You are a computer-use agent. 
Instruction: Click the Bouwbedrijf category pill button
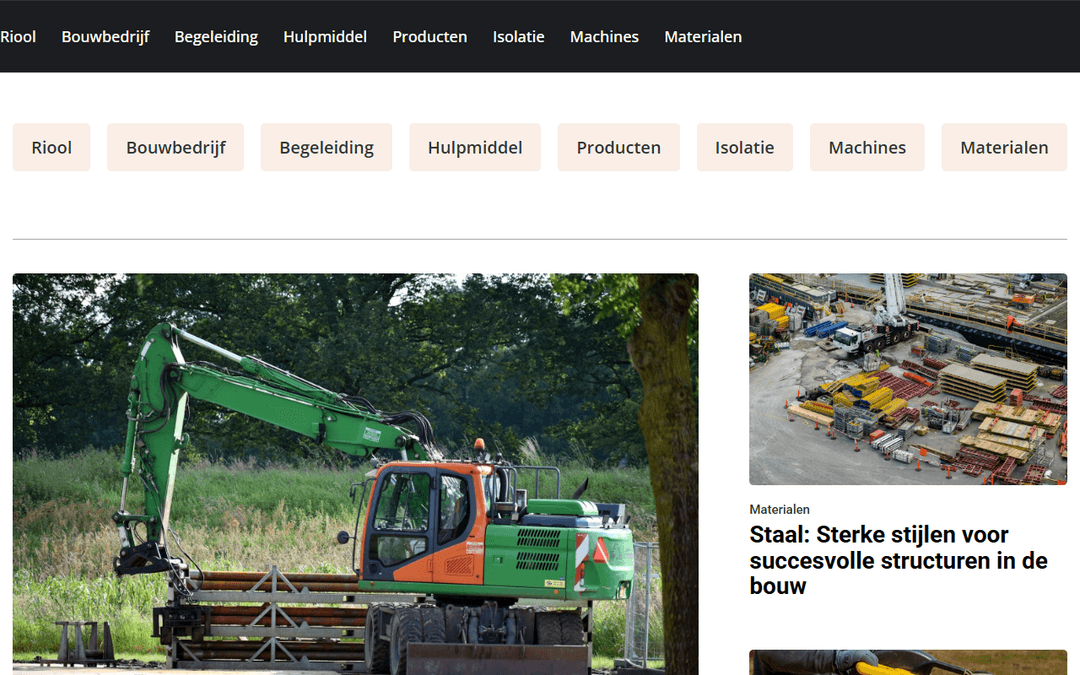click(x=176, y=147)
